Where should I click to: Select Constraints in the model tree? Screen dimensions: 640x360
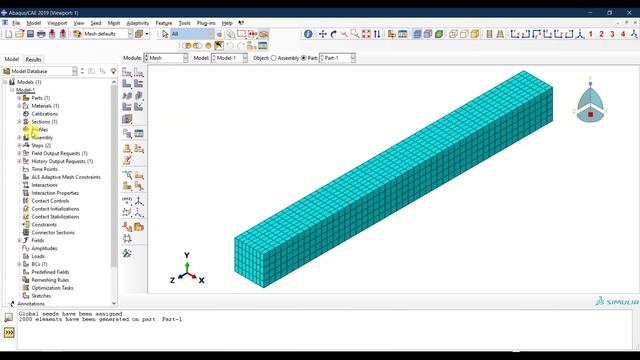(44, 224)
